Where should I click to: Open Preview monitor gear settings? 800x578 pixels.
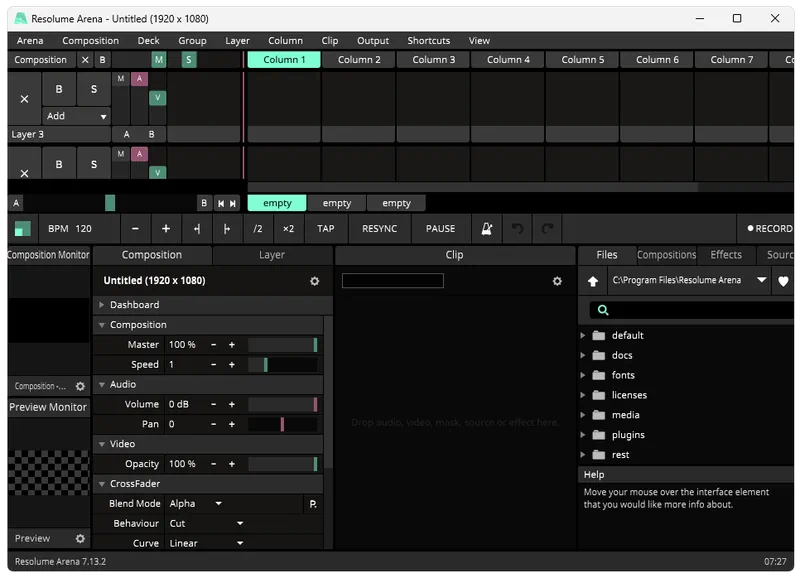(x=80, y=538)
